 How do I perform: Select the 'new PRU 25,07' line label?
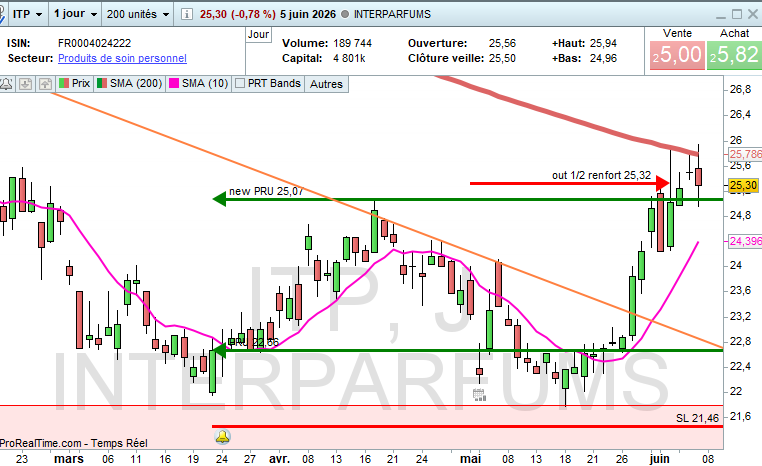(266, 191)
